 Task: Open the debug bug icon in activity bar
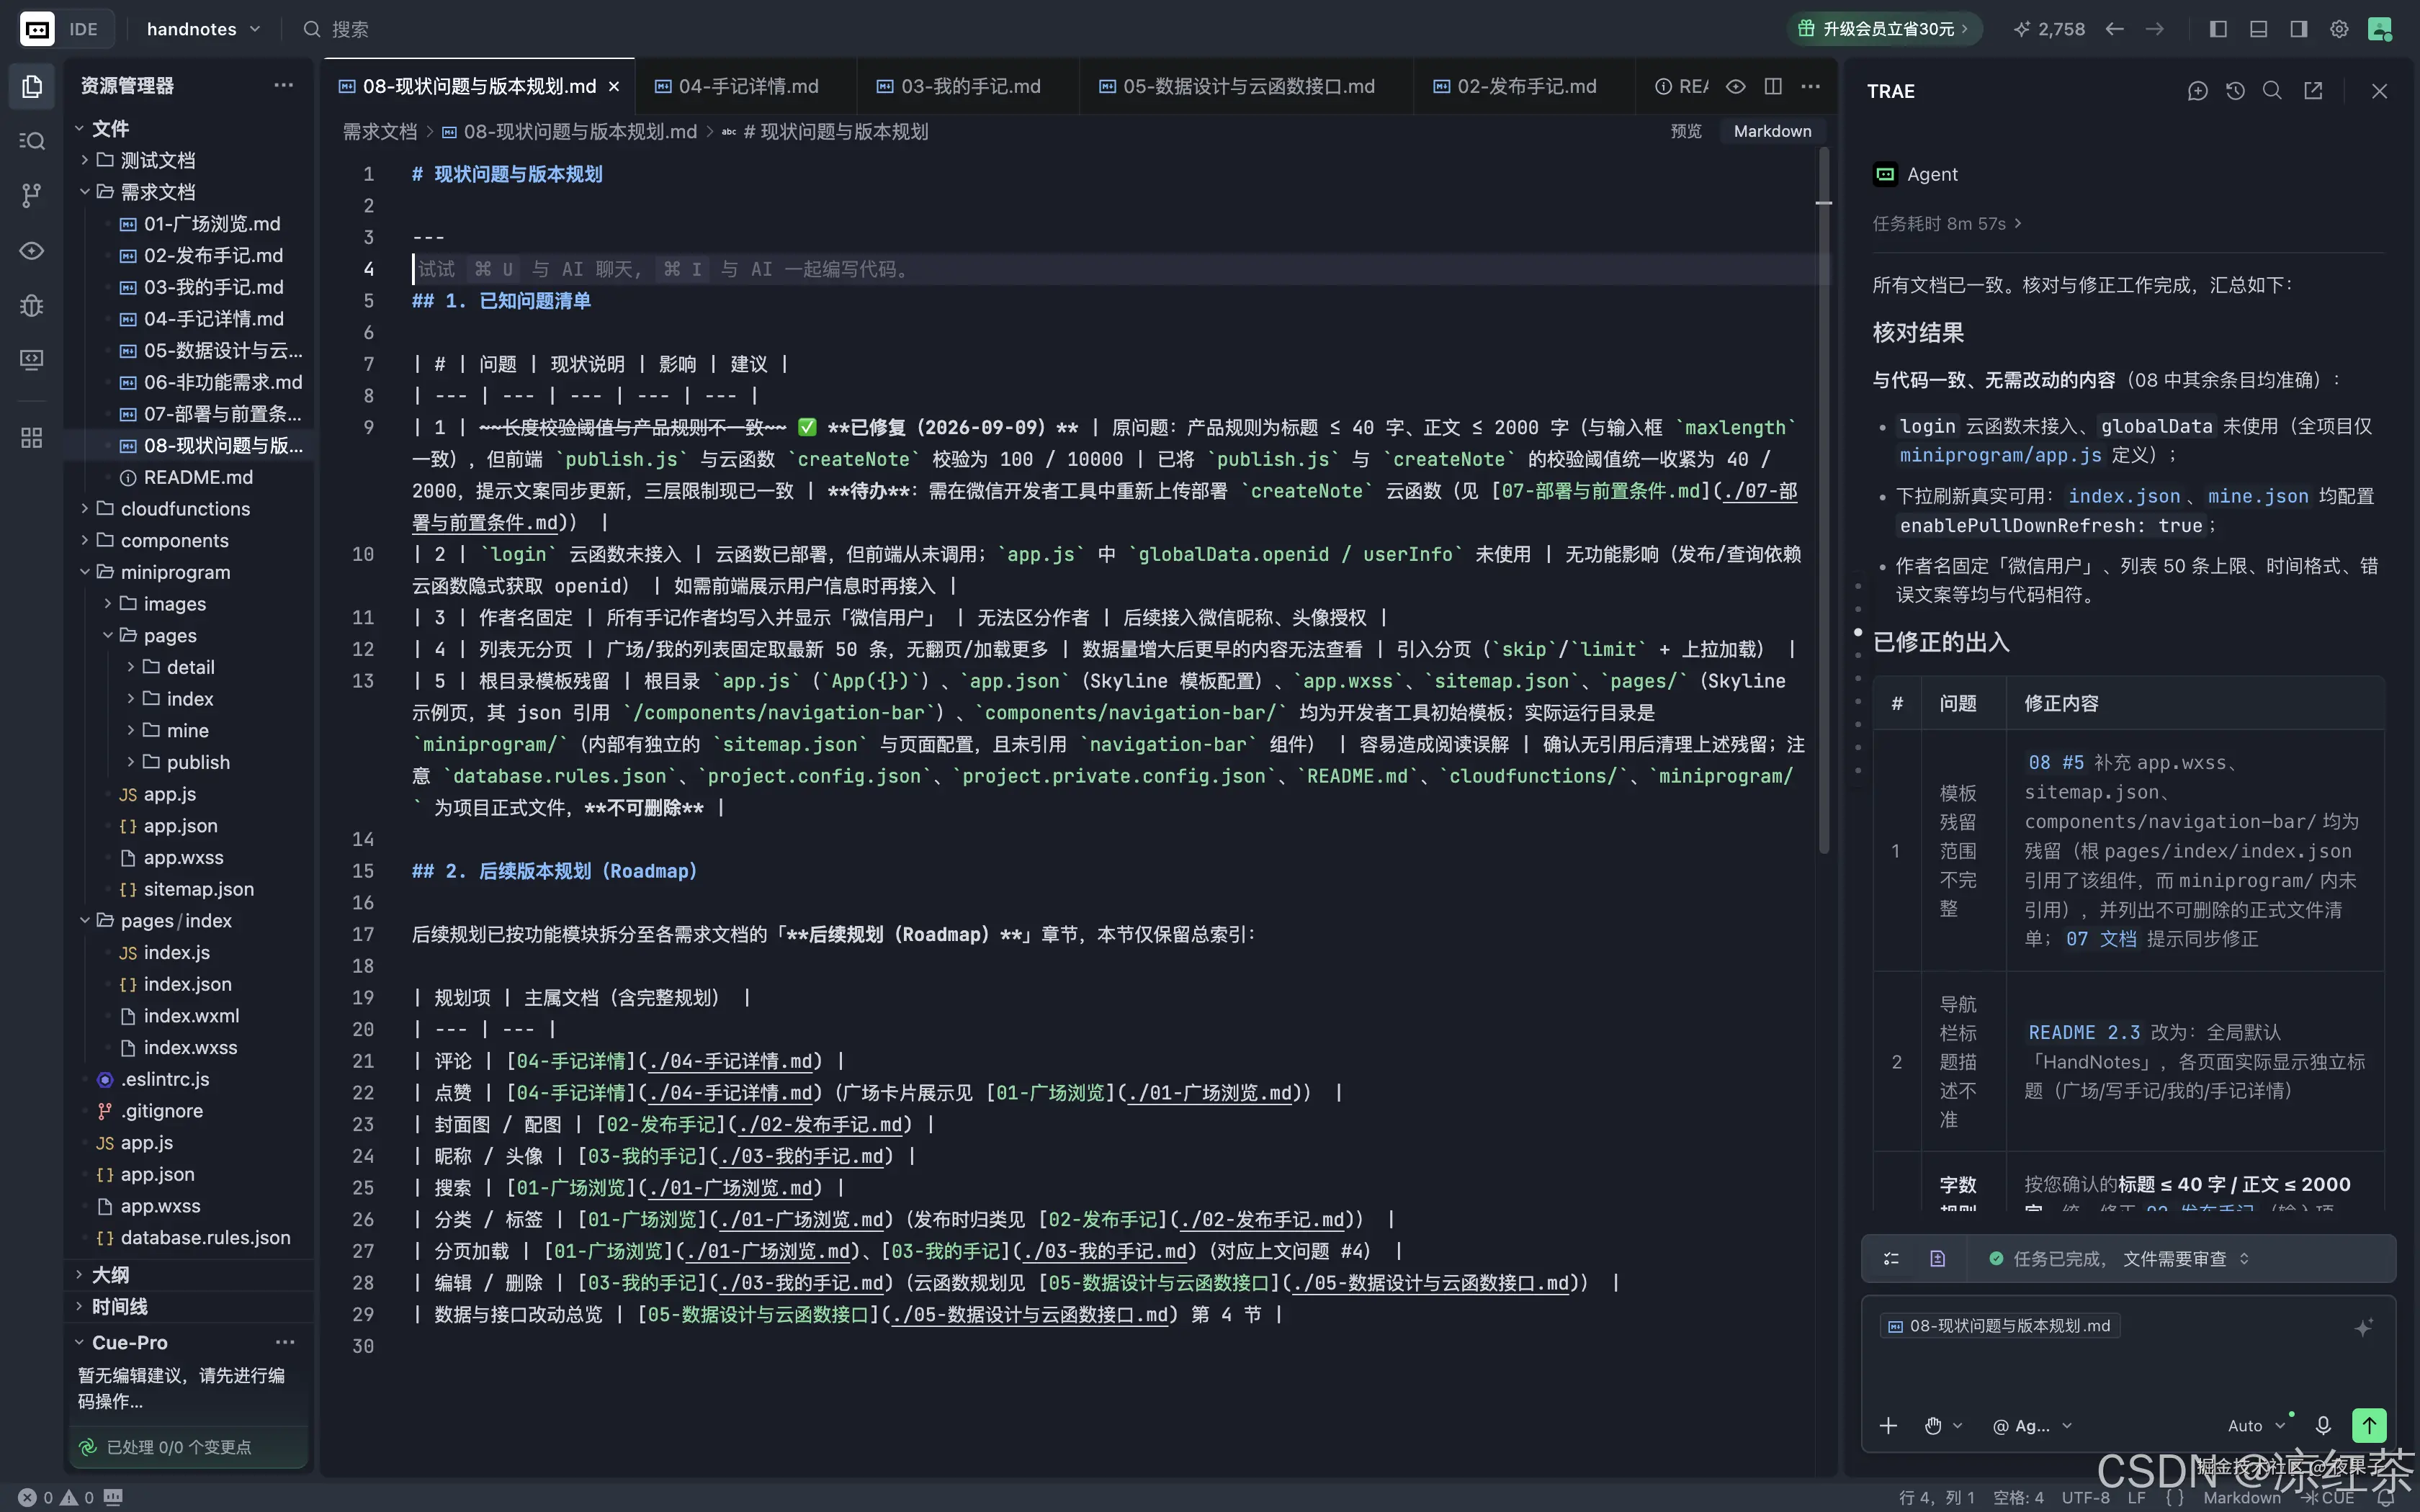[32, 305]
